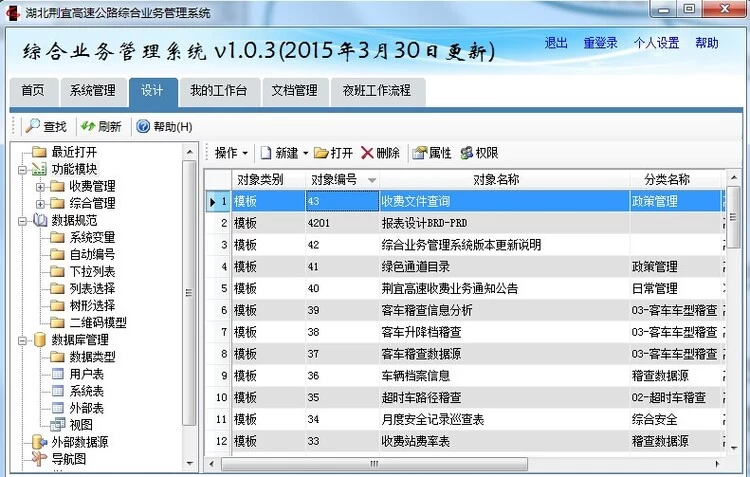Click the 权限 permissions icon
Screen dimensions: 750x477
(x=466, y=153)
